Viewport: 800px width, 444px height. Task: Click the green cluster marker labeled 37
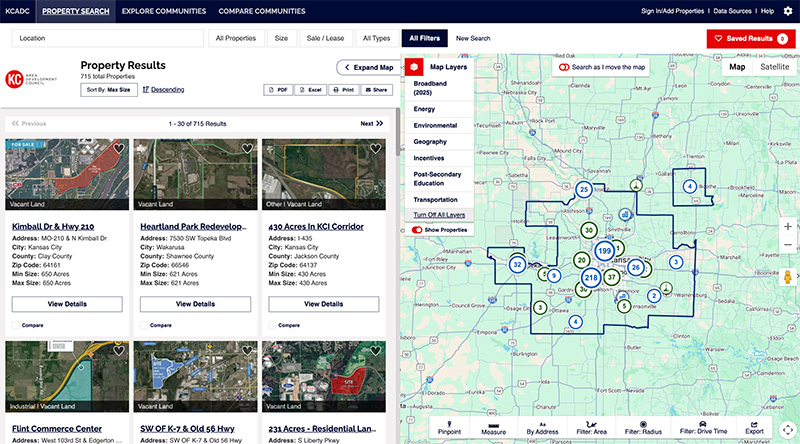pos(611,277)
